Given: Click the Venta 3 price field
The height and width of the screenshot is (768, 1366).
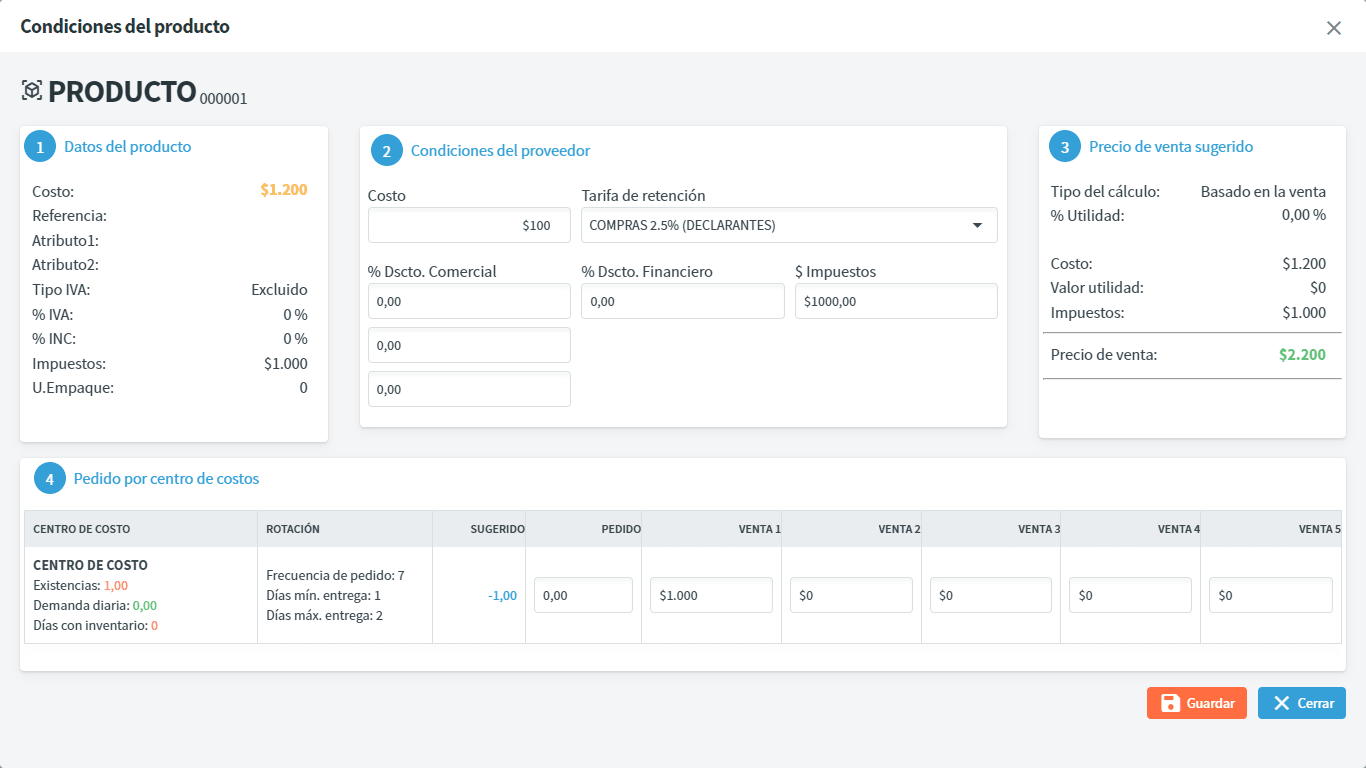Looking at the screenshot, I should coord(991,595).
